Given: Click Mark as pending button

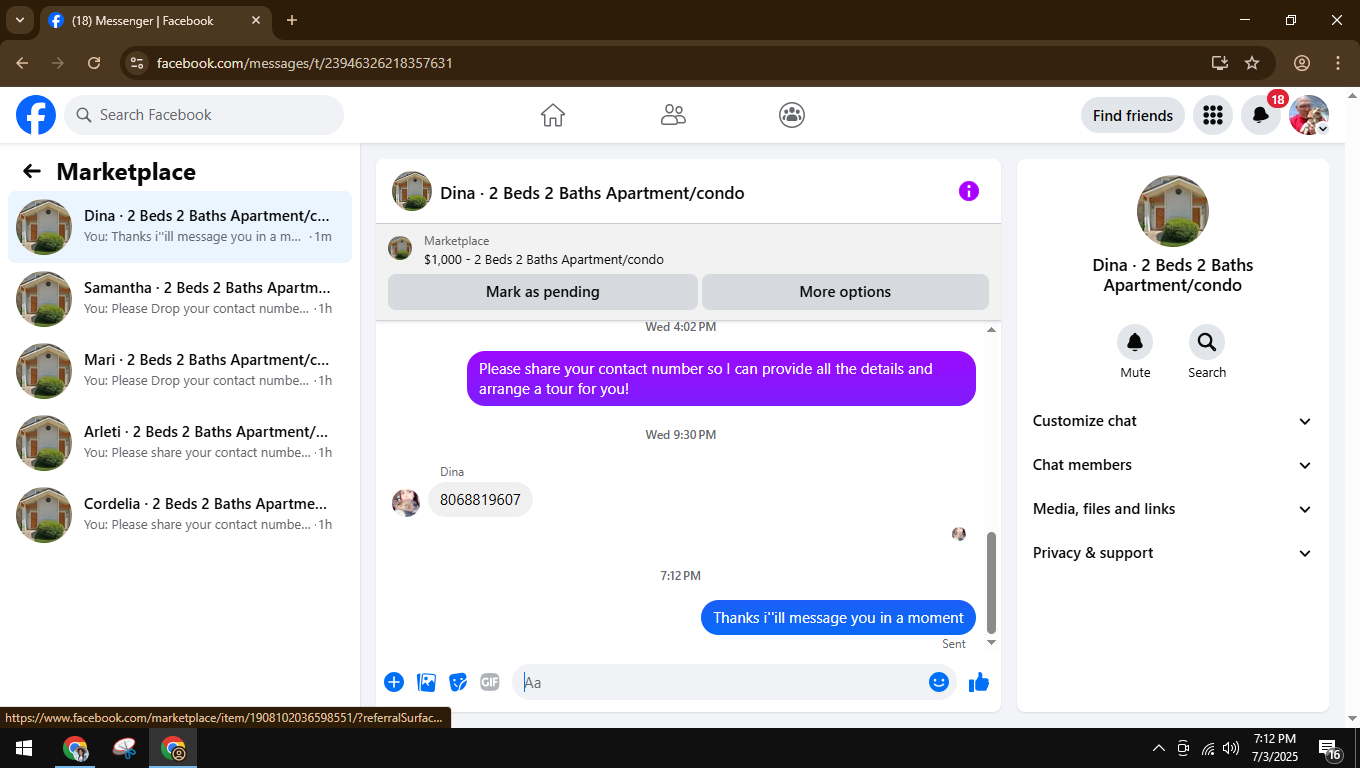Looking at the screenshot, I should (543, 292).
